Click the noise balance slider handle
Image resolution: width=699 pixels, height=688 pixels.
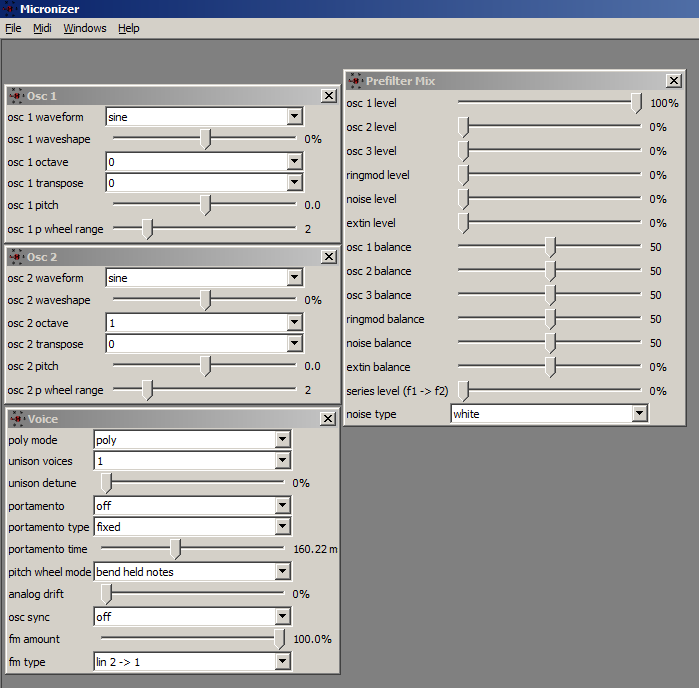(x=551, y=343)
